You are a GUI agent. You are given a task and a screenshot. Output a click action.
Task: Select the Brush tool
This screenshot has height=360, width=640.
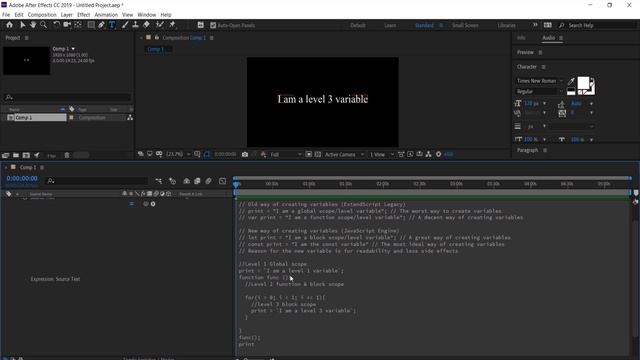pos(125,25)
